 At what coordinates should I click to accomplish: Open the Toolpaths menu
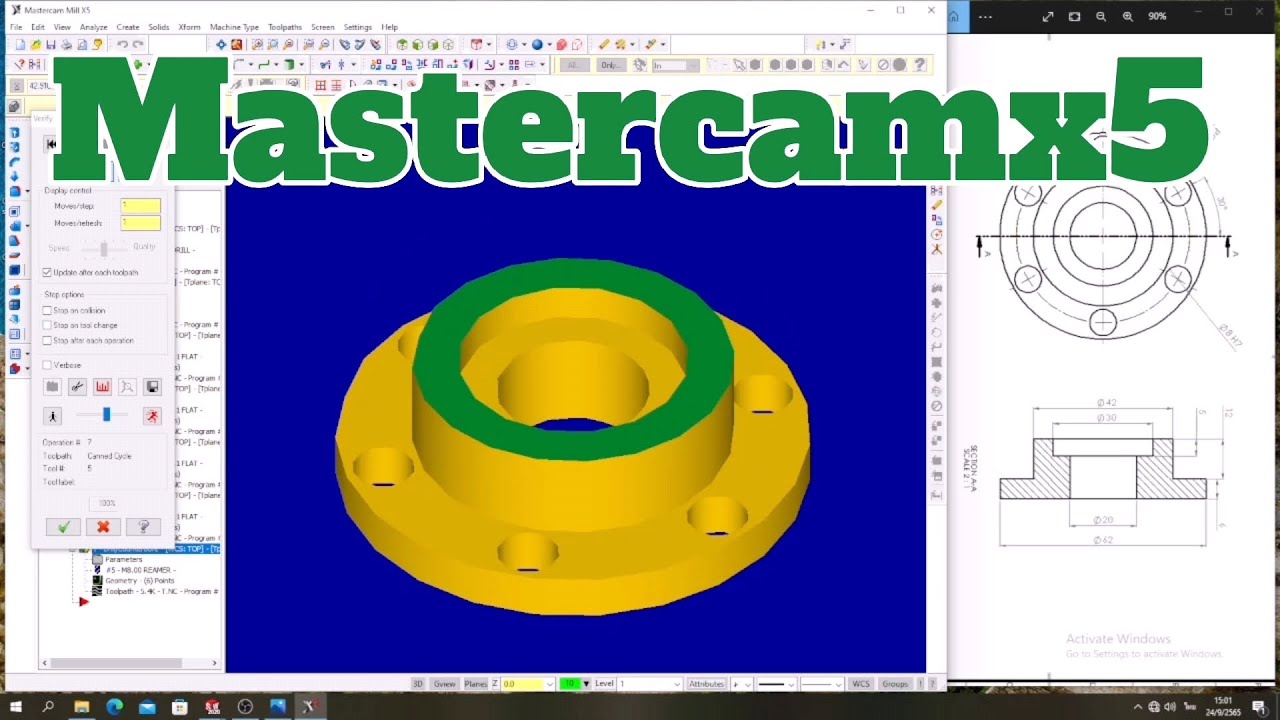coord(285,27)
